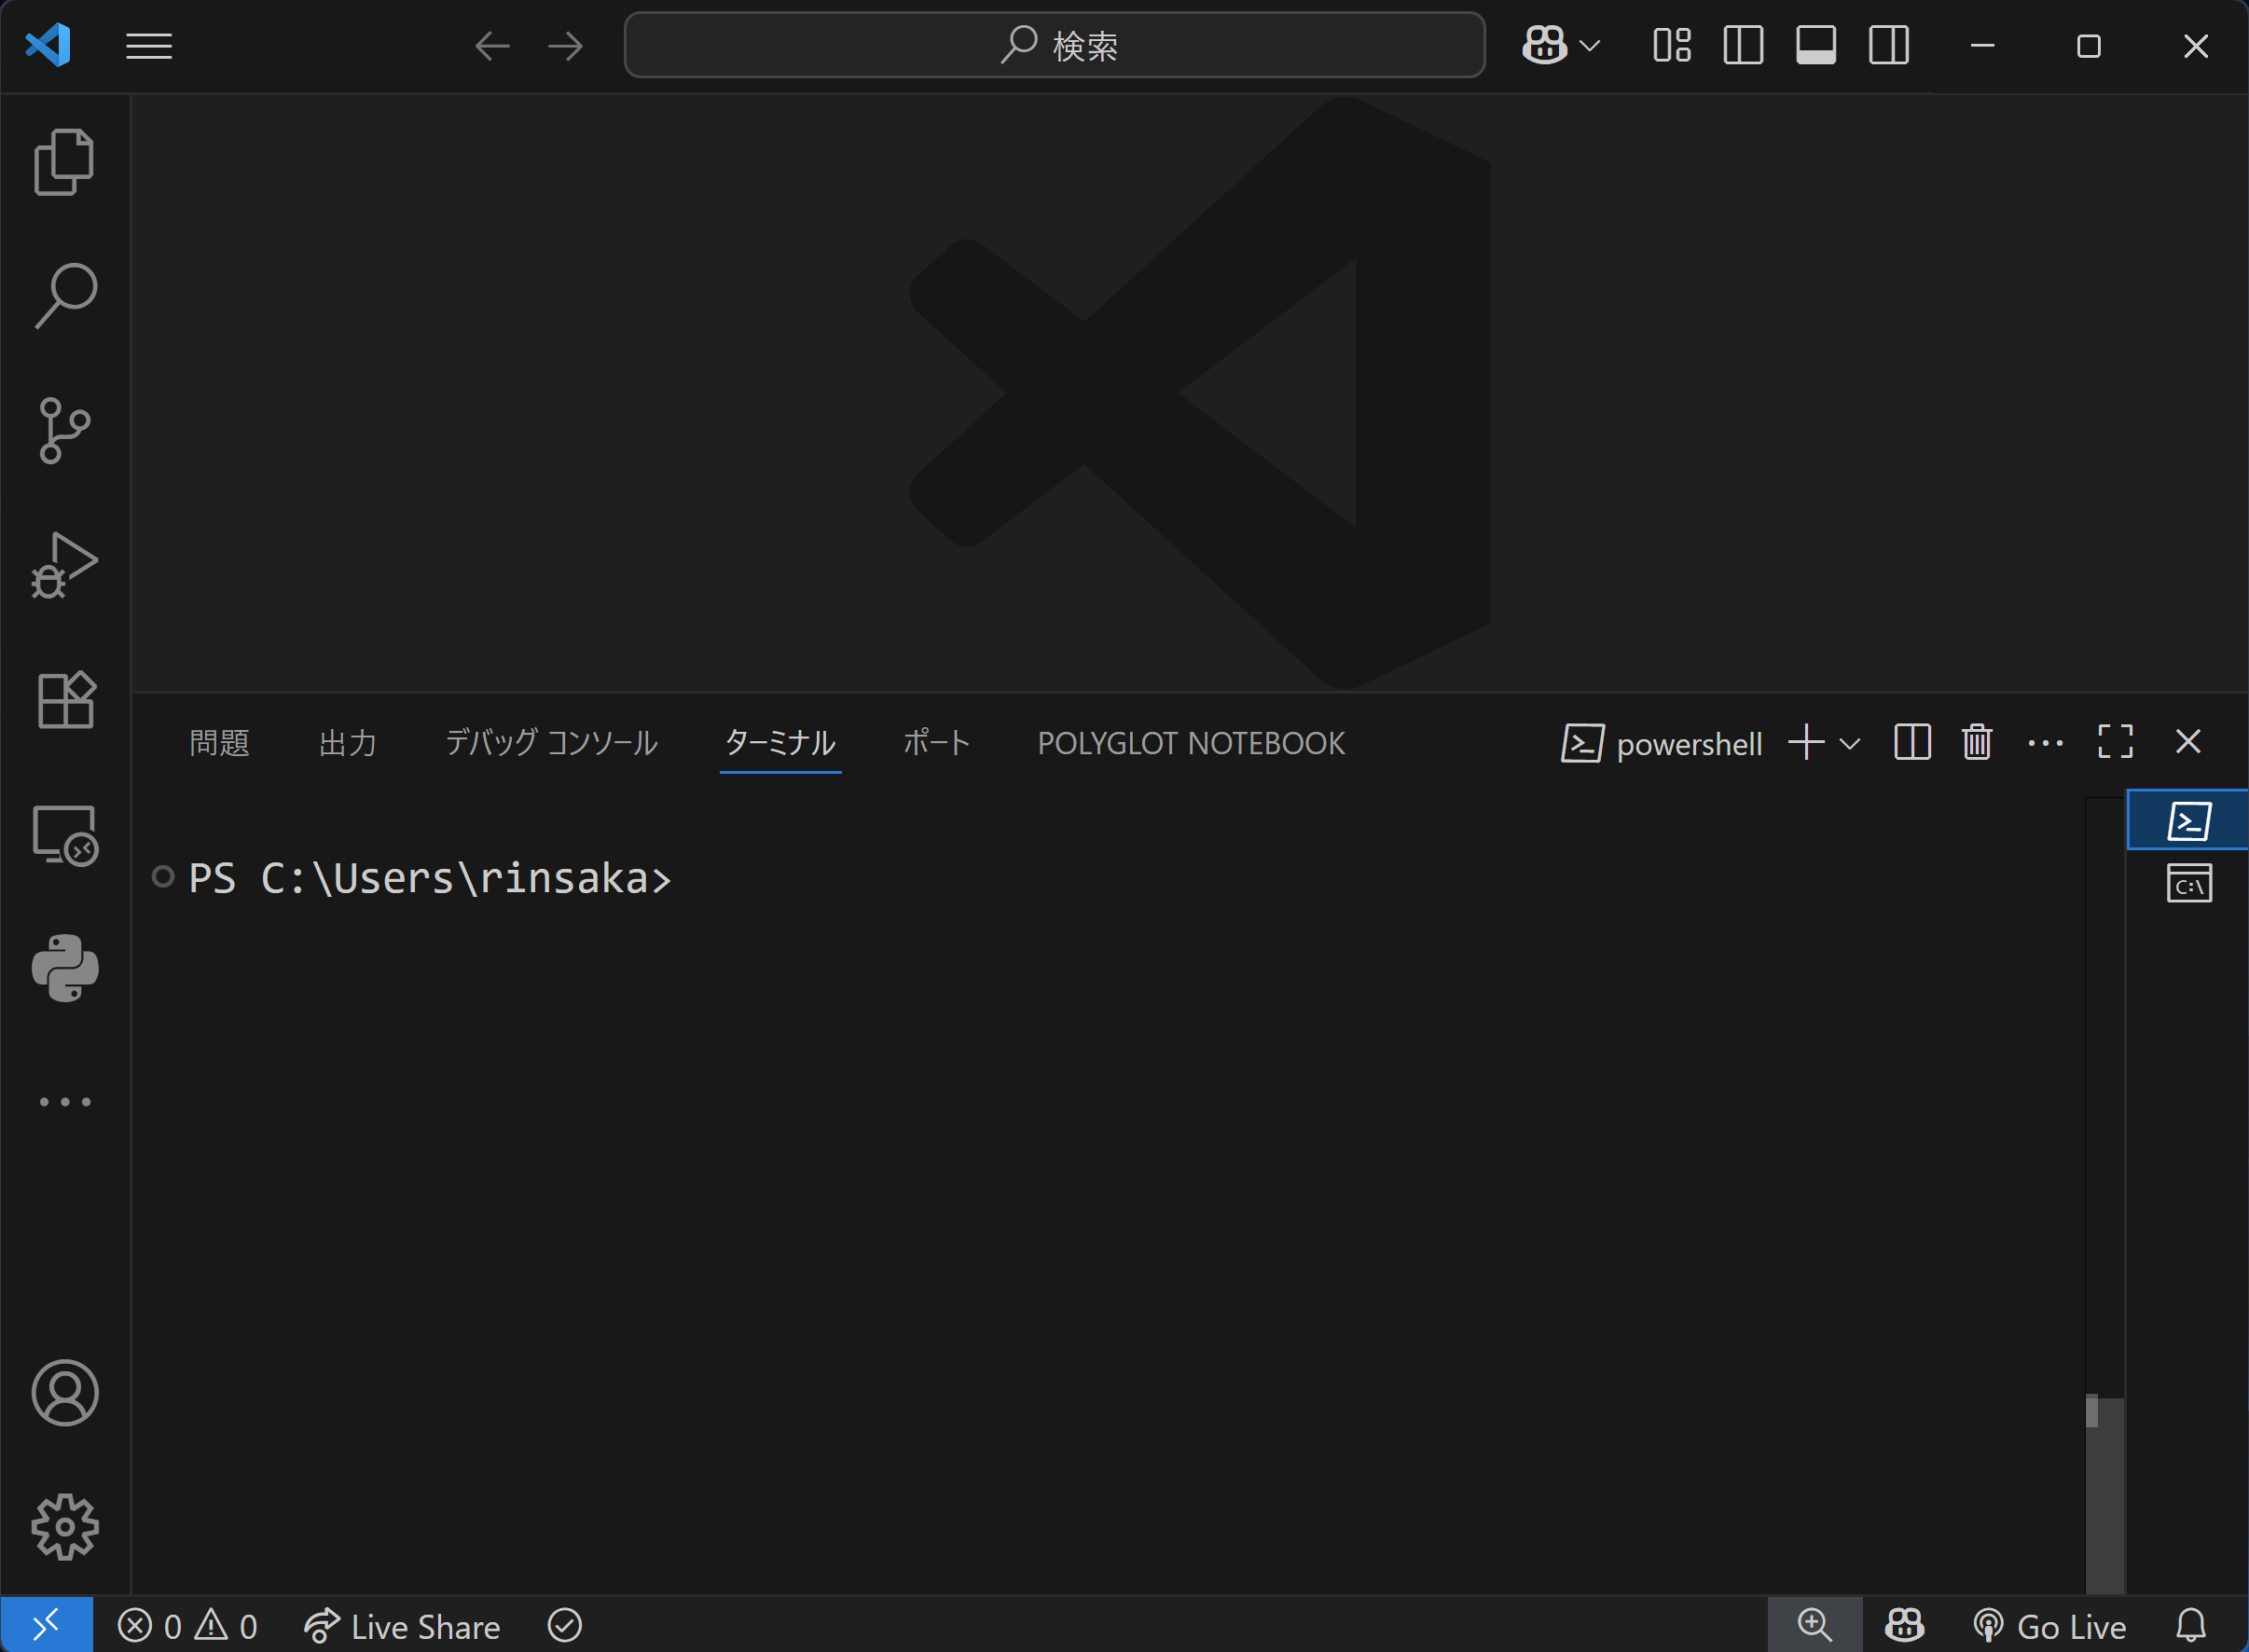Screen dimensions: 2249x1652
Task: Open the Accounts menu
Action: click(65, 1392)
